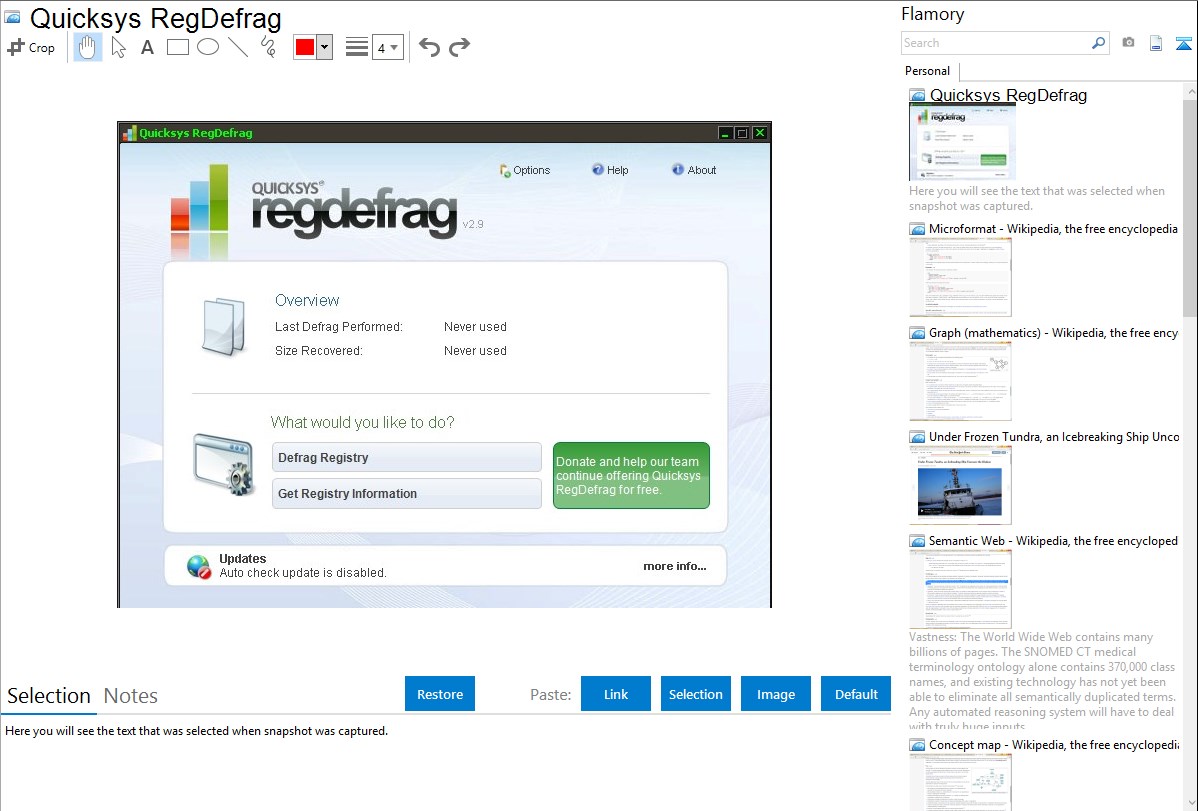Click the Flamory app icon beside the title

tap(13, 17)
